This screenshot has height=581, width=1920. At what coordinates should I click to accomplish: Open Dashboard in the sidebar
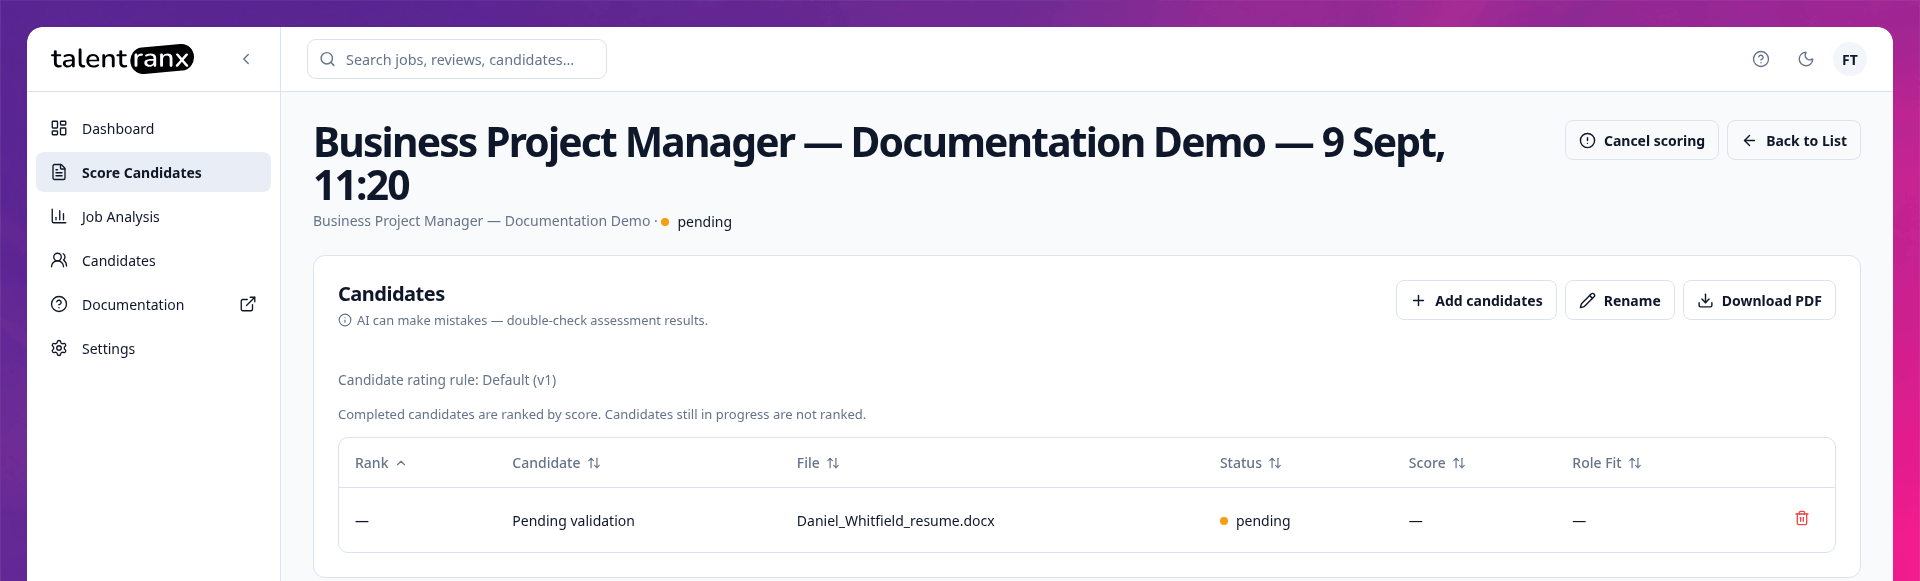click(153, 128)
